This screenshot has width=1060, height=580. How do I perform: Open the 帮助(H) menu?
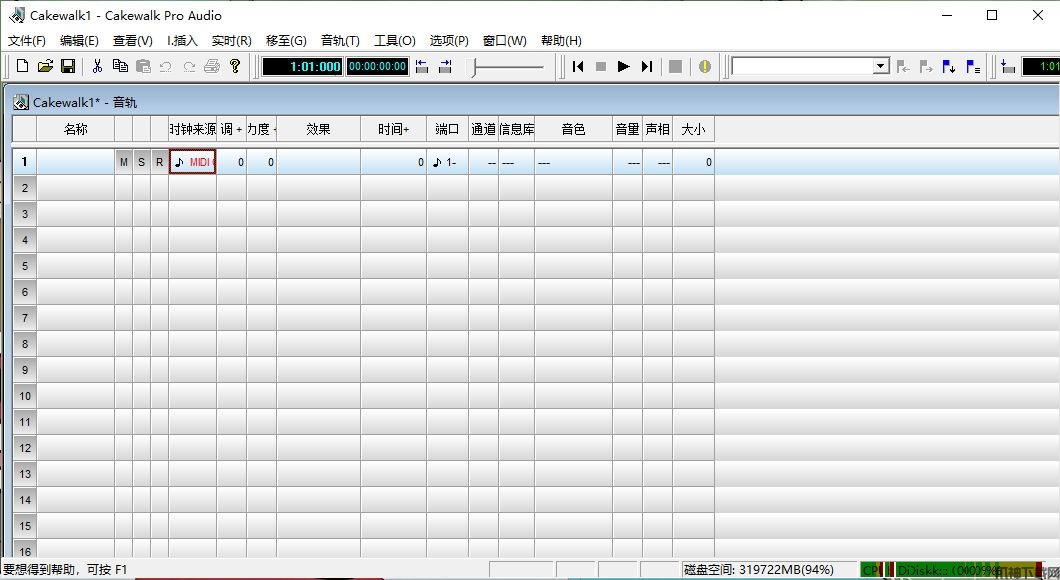coord(561,41)
